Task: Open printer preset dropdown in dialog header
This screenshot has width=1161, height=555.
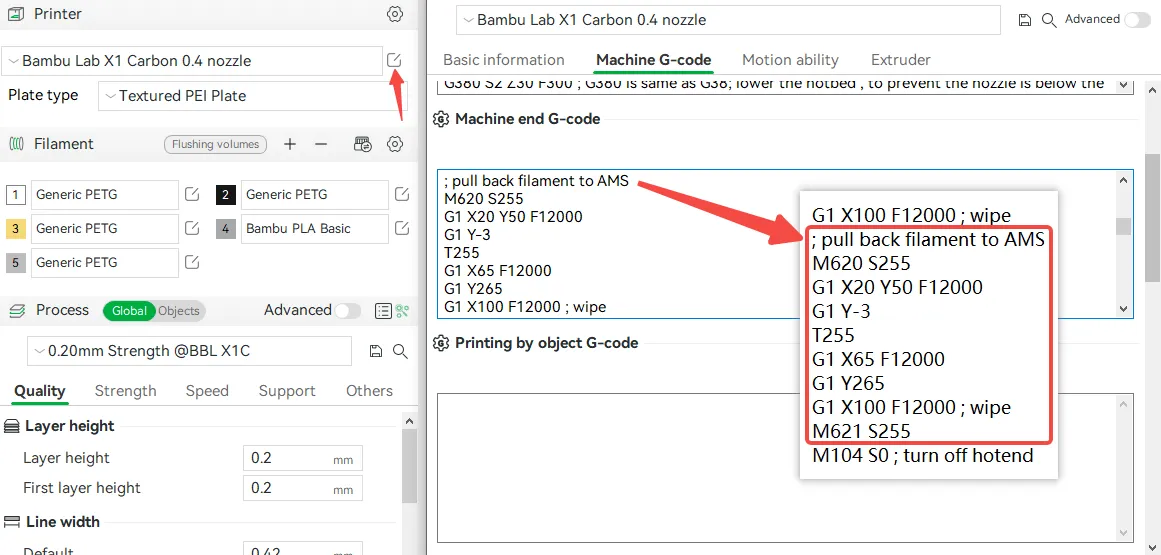Action: (x=728, y=20)
